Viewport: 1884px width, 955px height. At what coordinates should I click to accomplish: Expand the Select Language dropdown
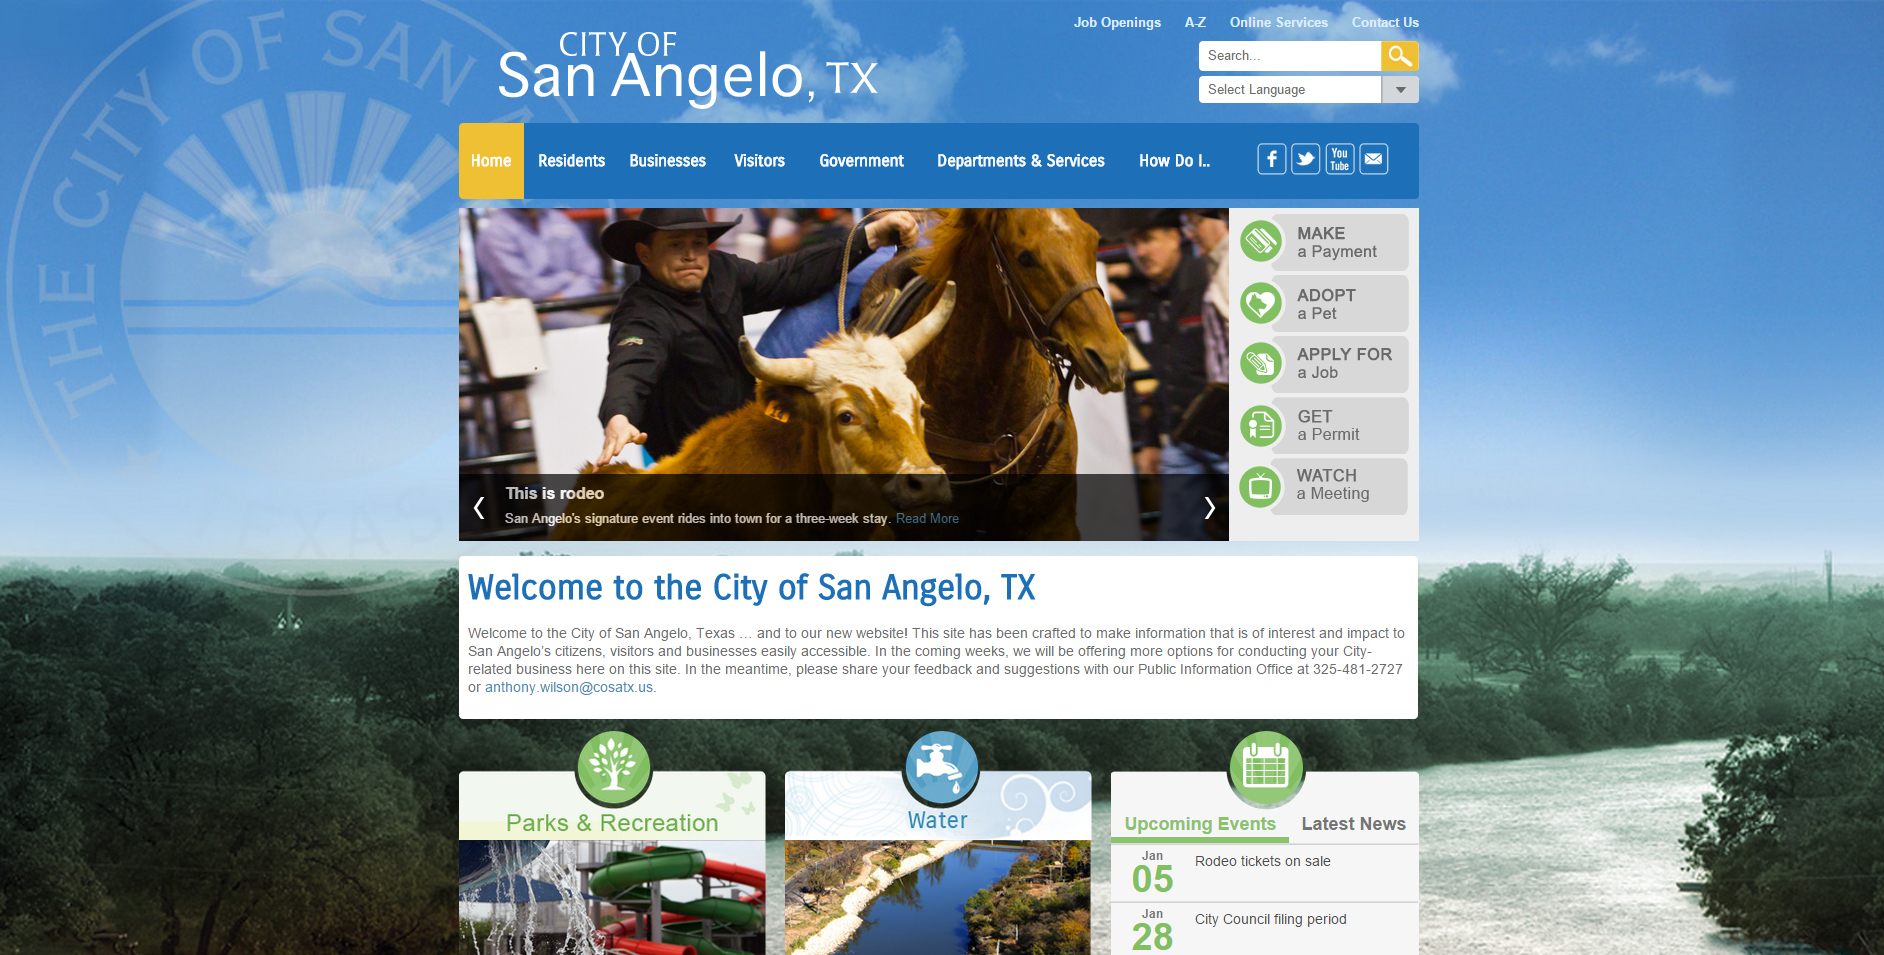1400,90
